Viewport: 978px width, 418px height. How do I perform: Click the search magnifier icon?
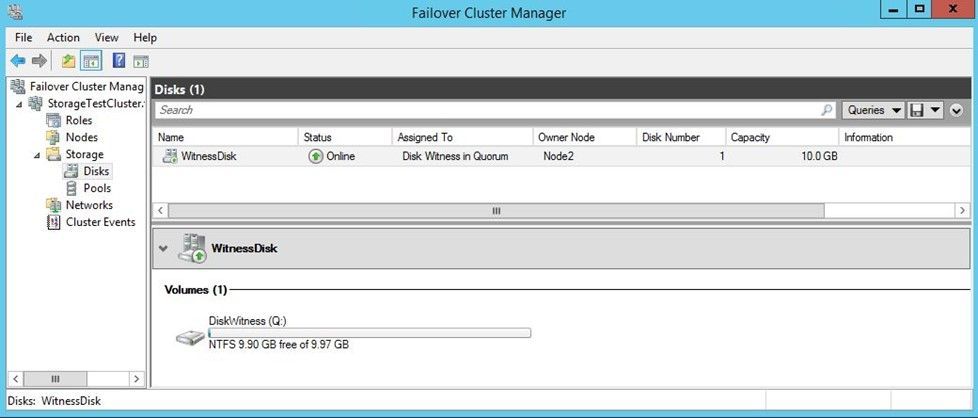click(x=826, y=110)
